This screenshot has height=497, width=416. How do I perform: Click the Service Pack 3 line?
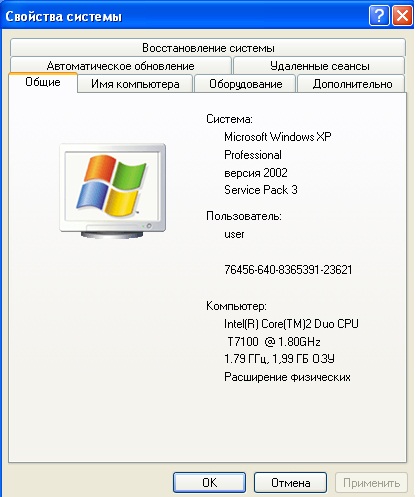(261, 190)
